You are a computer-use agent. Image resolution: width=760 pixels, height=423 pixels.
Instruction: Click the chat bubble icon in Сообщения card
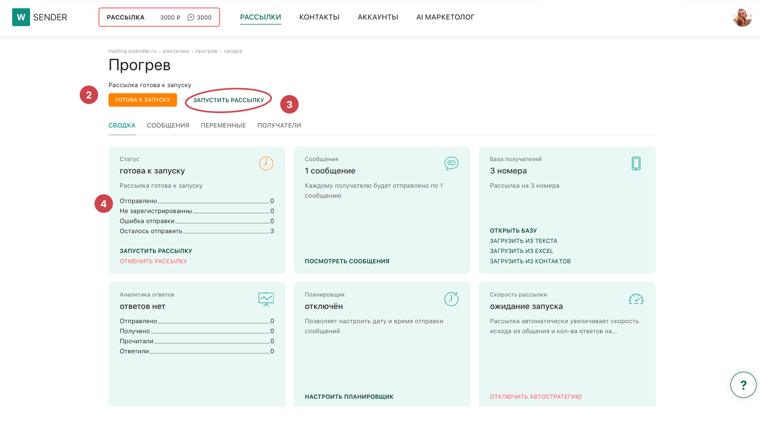point(451,163)
